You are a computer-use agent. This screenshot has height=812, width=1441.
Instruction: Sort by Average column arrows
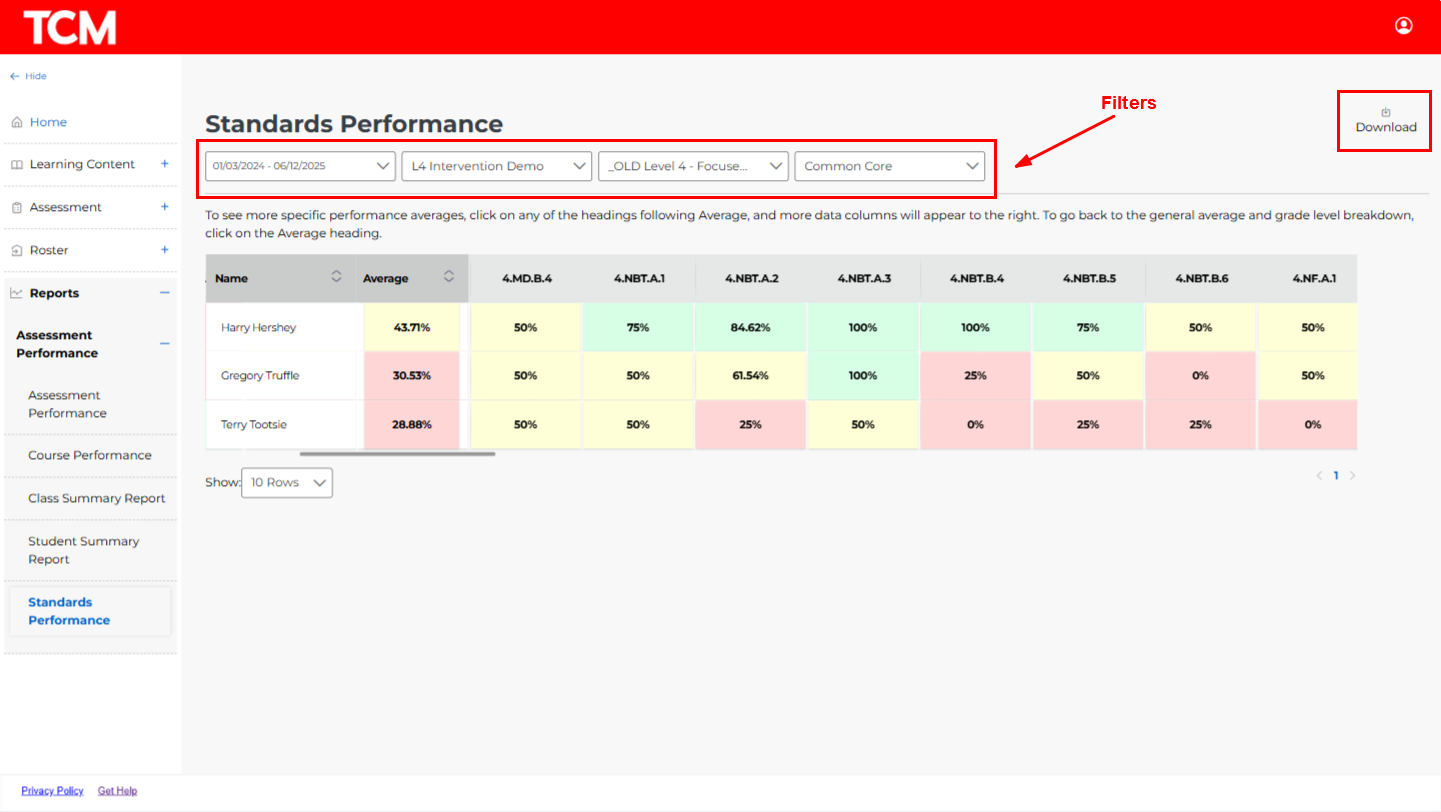449,277
